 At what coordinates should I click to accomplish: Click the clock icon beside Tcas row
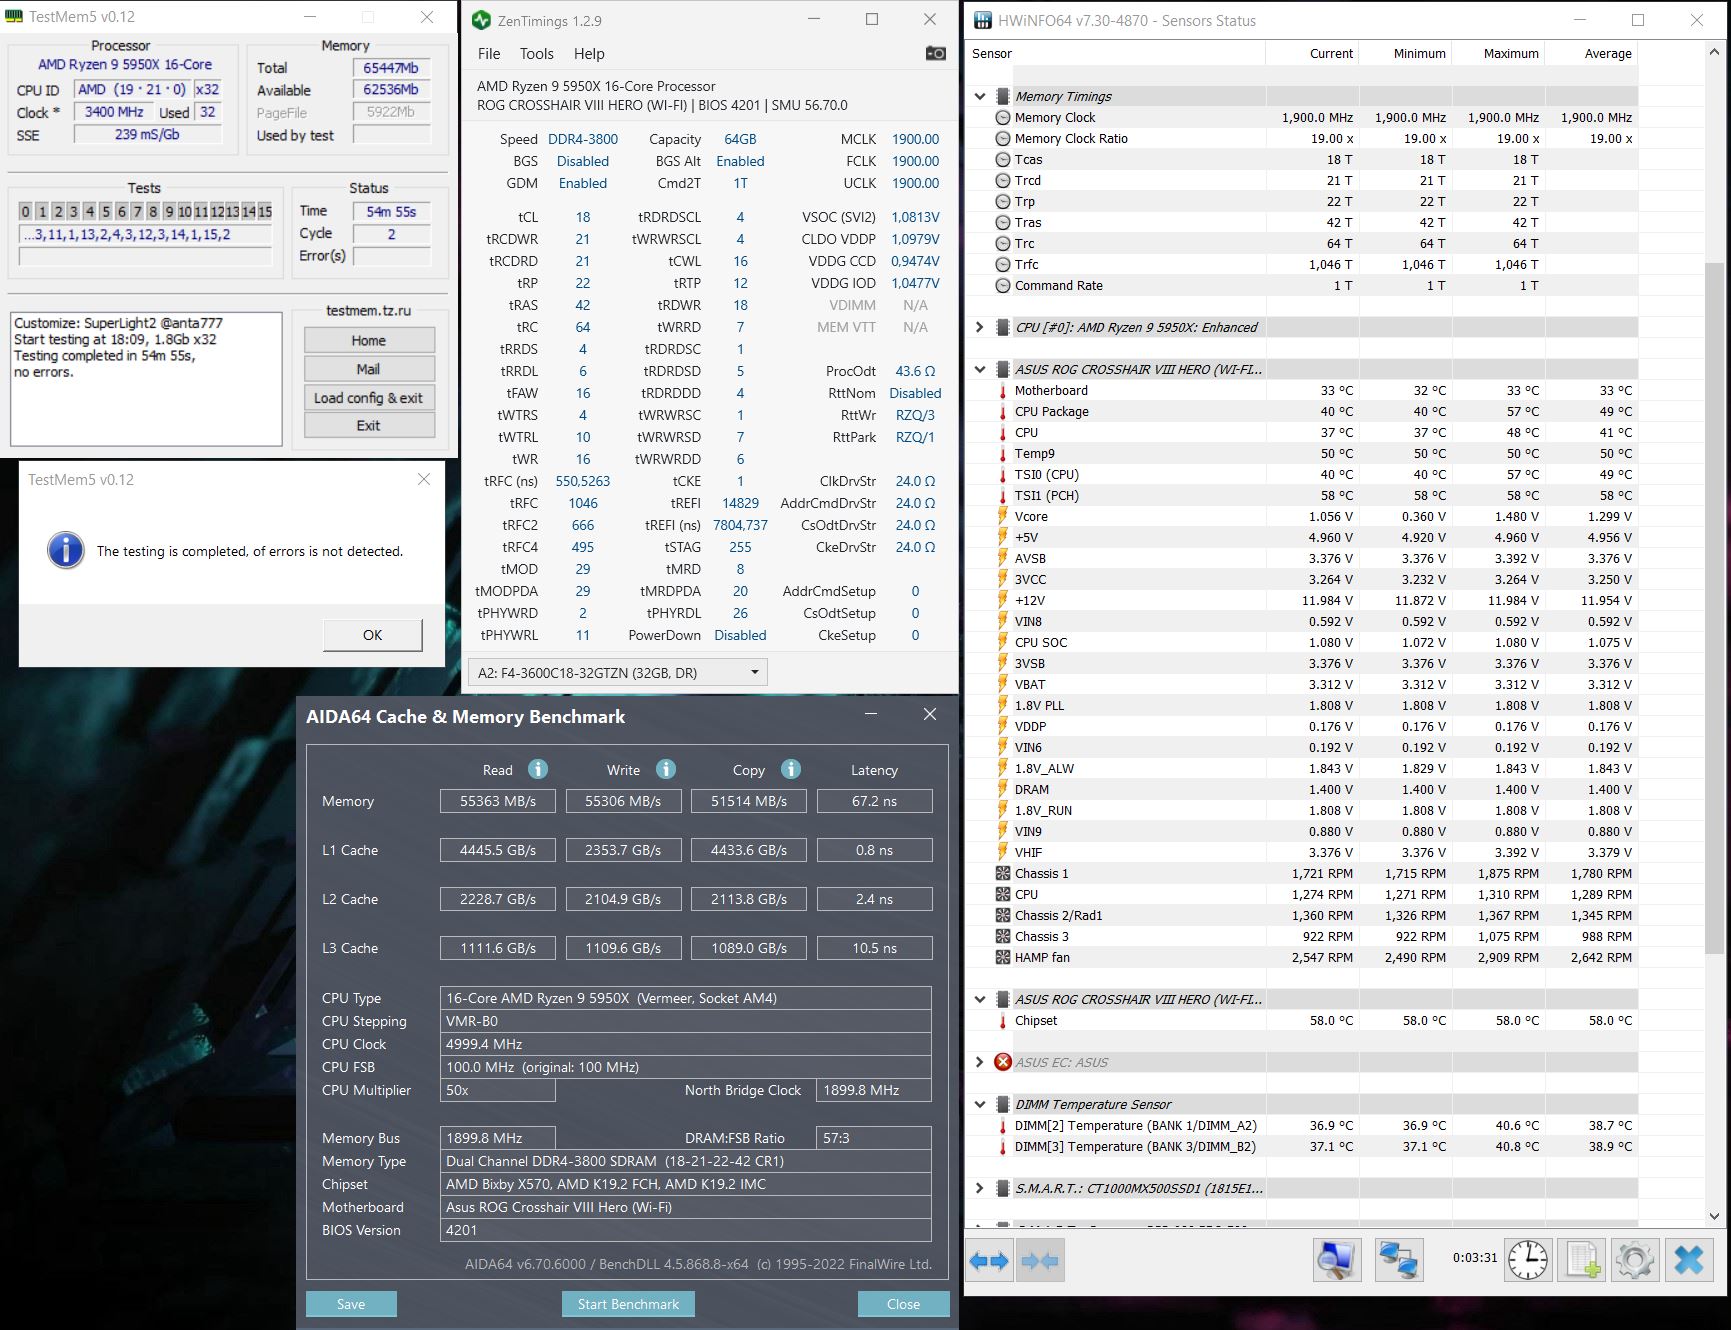tap(1003, 159)
